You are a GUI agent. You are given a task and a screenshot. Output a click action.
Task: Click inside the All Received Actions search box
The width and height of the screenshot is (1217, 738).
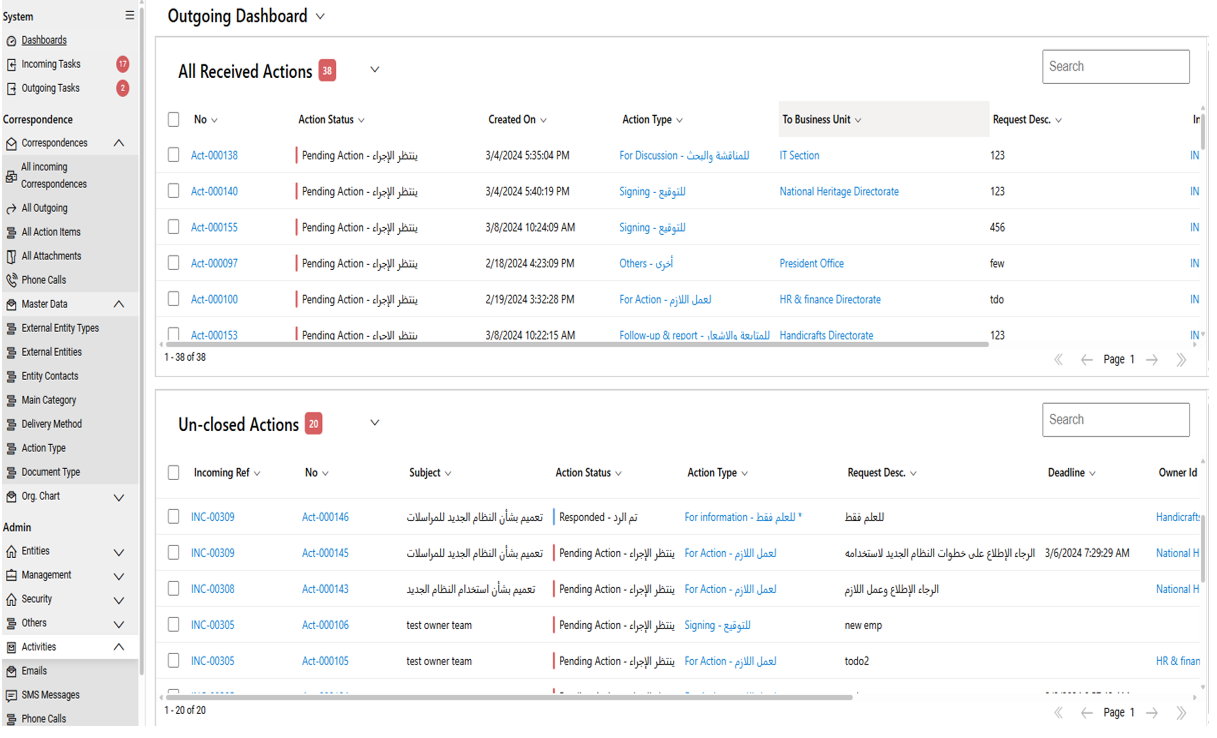tap(1115, 66)
